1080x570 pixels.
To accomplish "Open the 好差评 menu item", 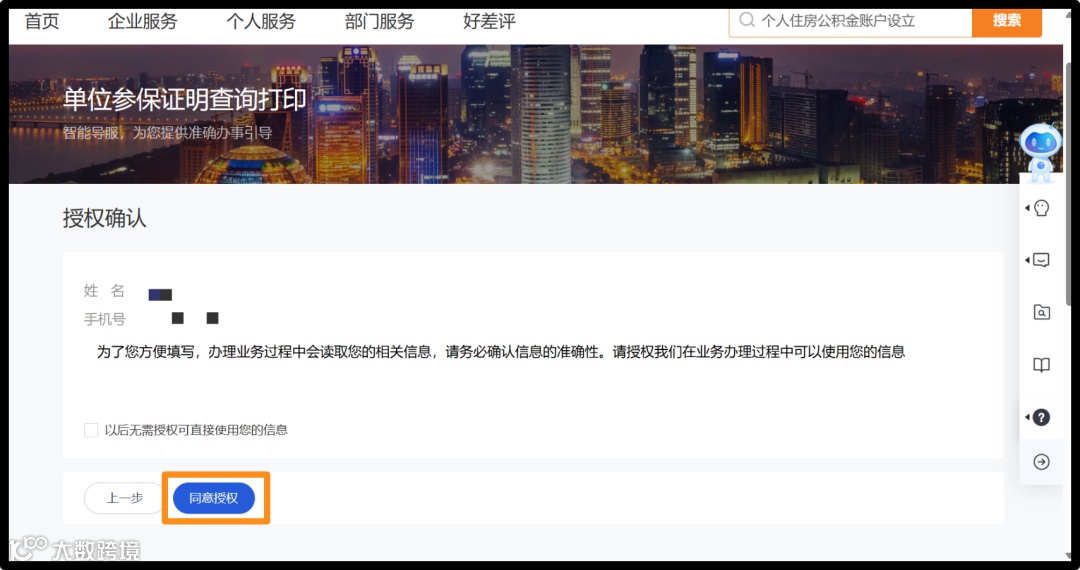I will (489, 21).
